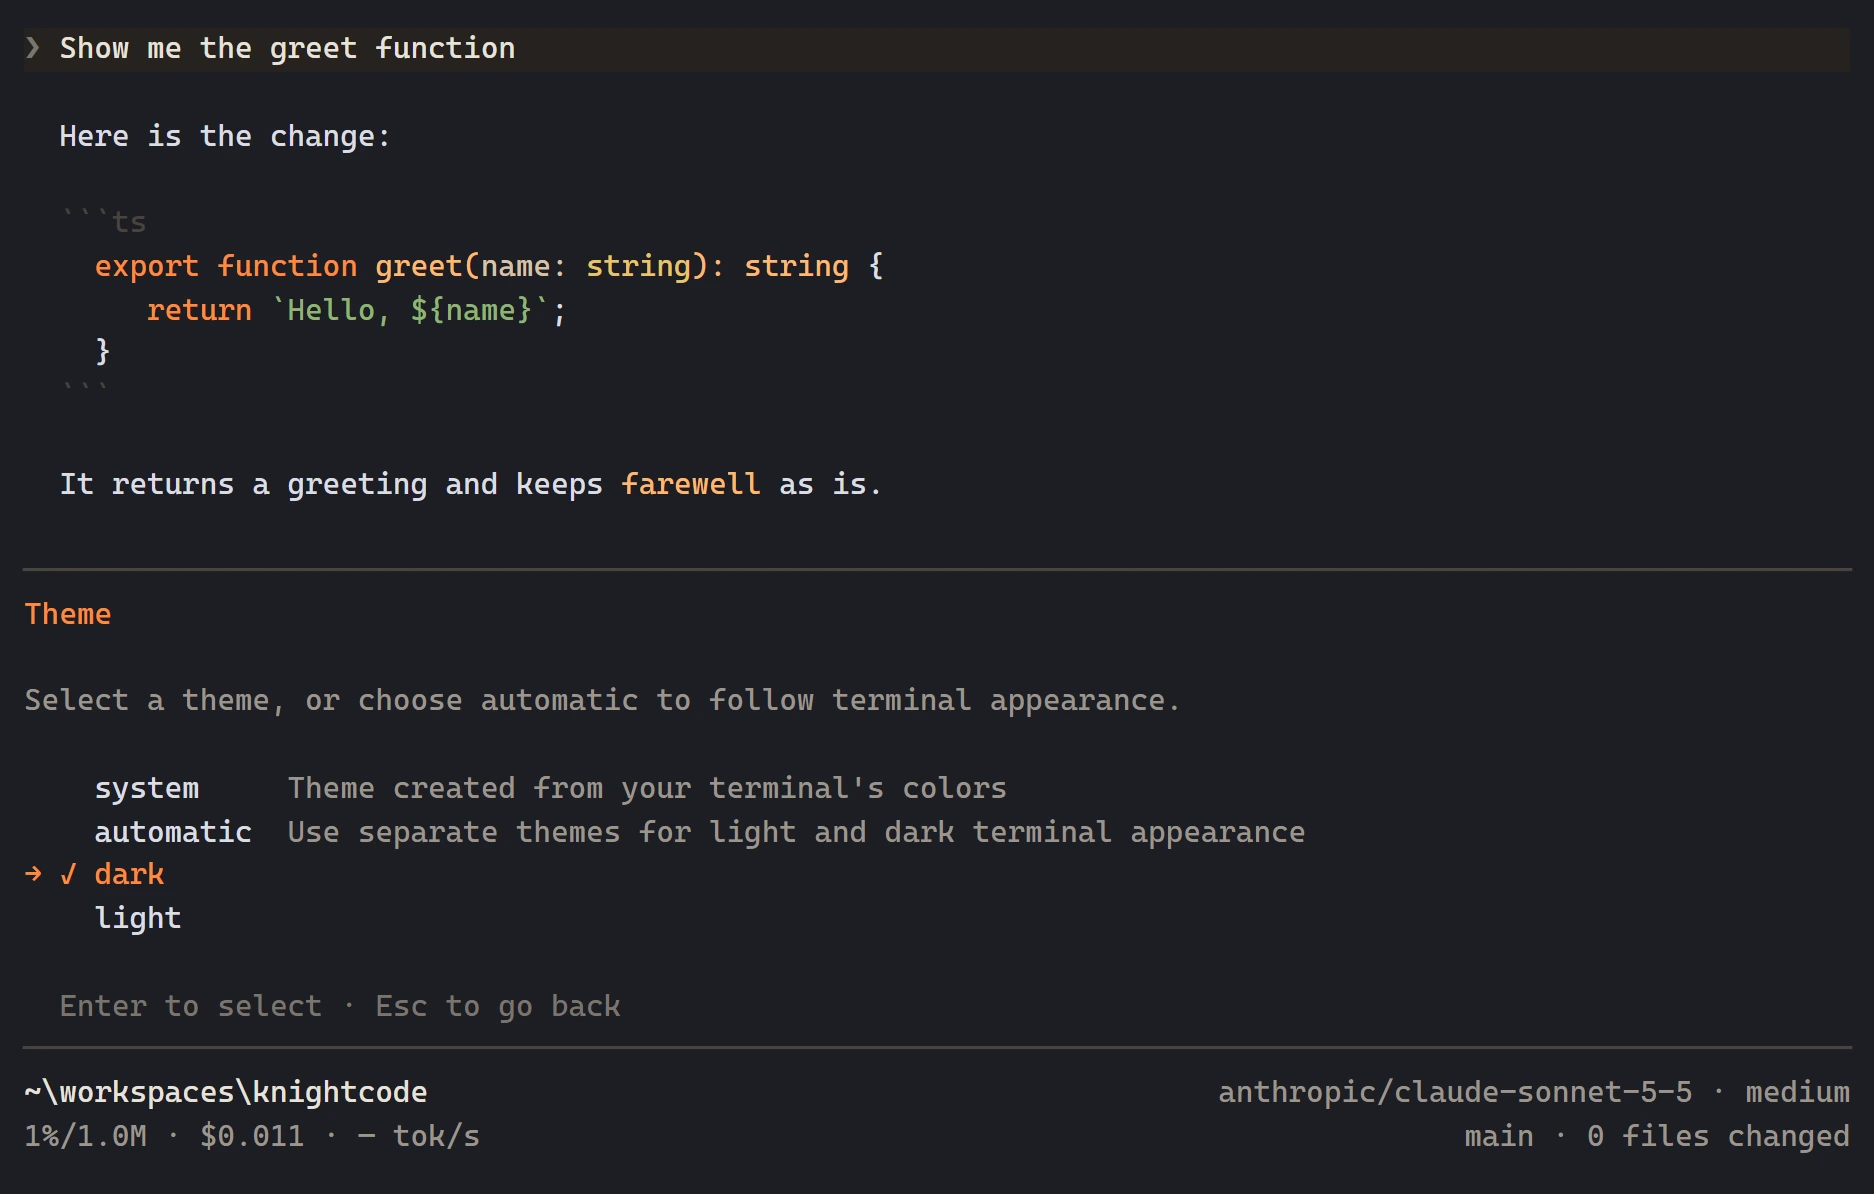The image size is (1874, 1194).
Task: Click the '– tok/s' speed indicator
Action: tap(418, 1136)
